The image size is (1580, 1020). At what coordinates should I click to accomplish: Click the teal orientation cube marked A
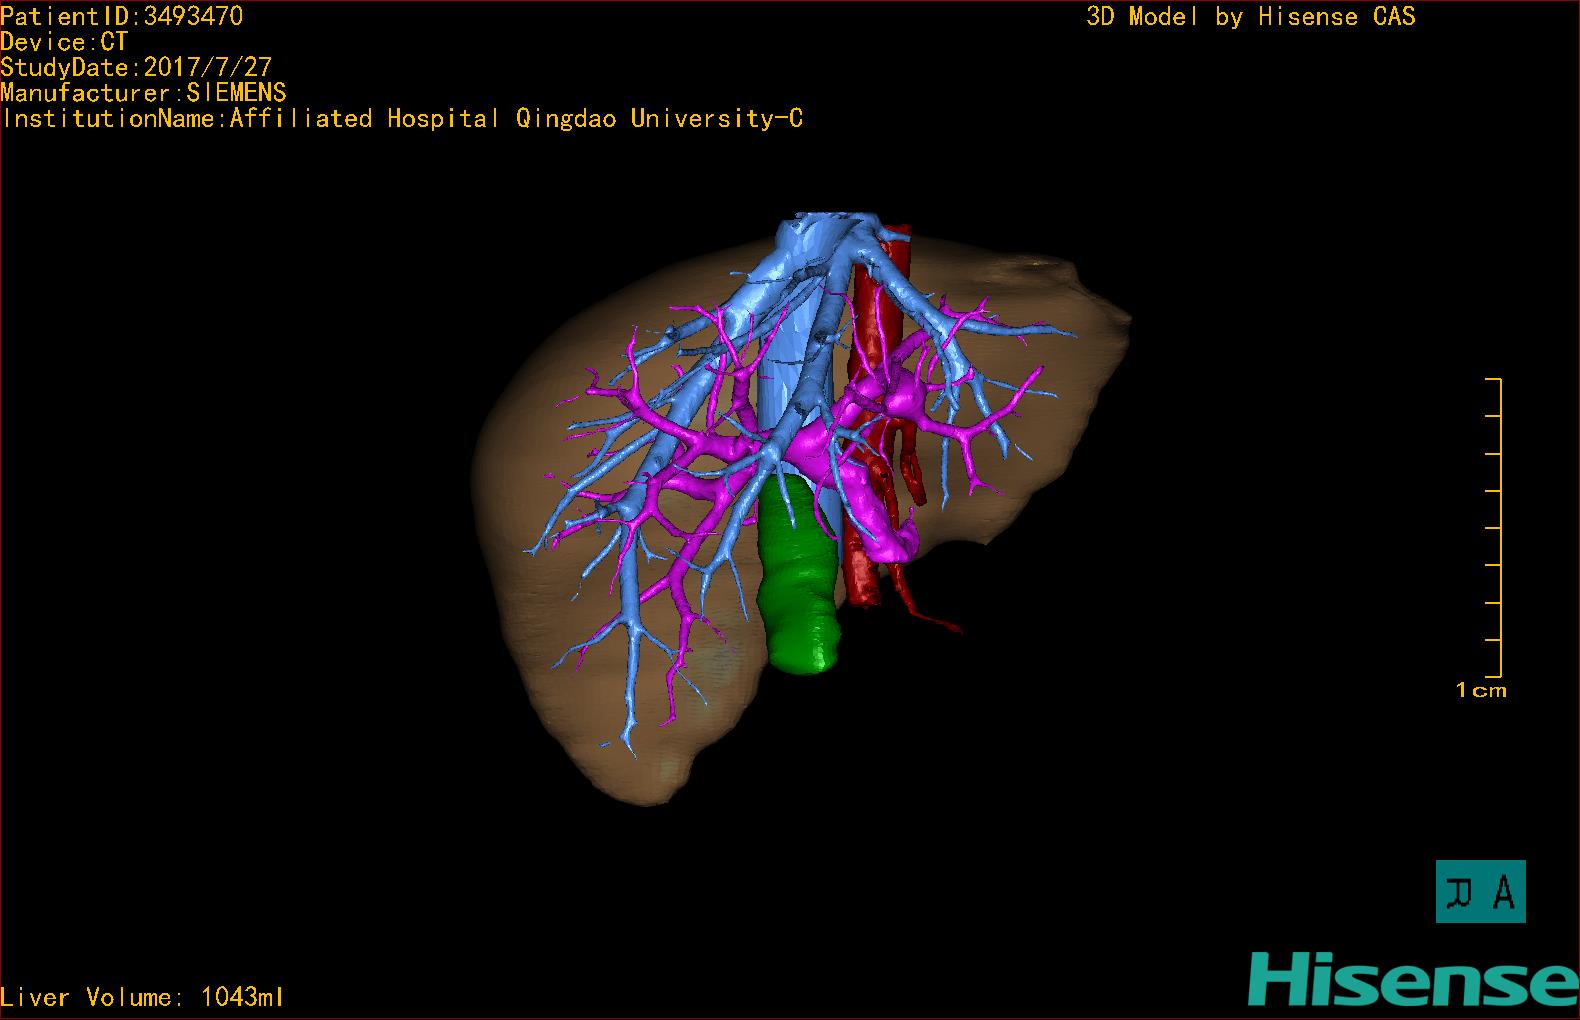pyautogui.click(x=1480, y=891)
